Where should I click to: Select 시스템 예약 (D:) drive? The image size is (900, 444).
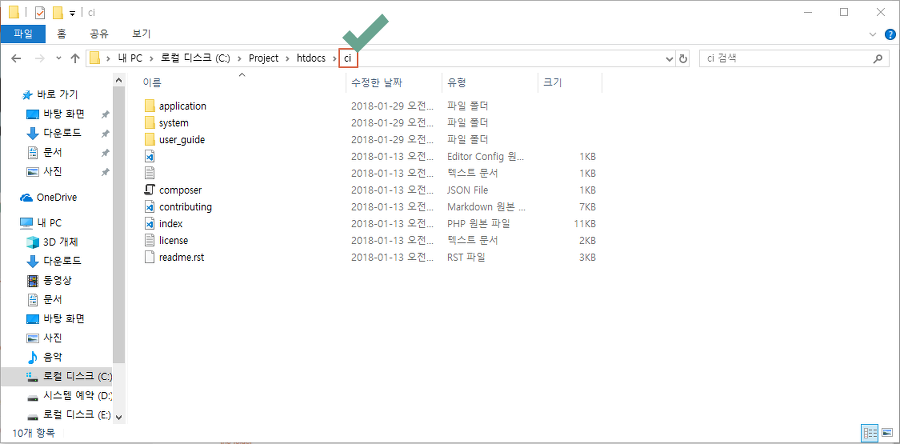[x=77, y=396]
